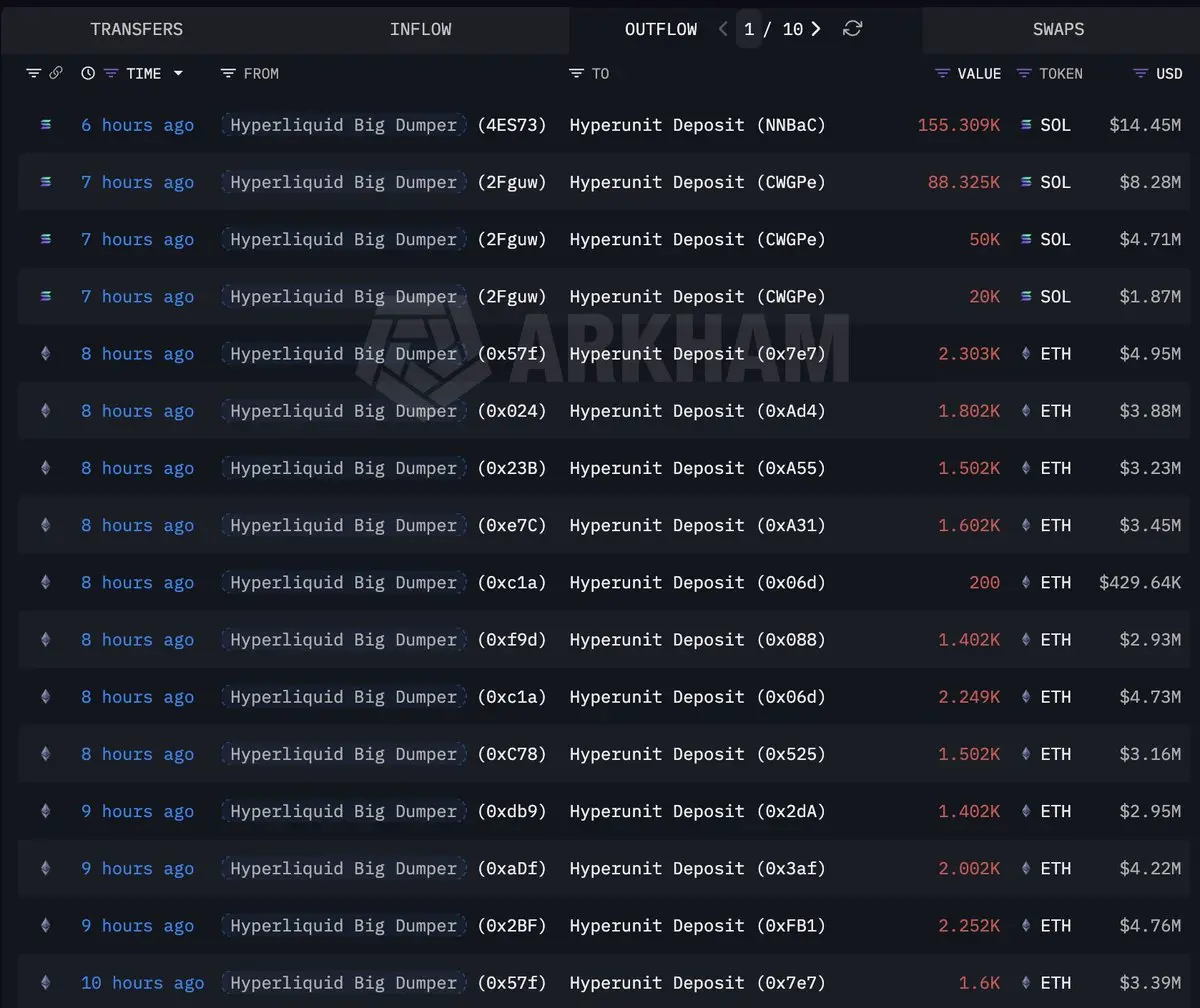Open Hyperunit Deposit (0xFB1) recipient
This screenshot has width=1200, height=1008.
[698, 926]
